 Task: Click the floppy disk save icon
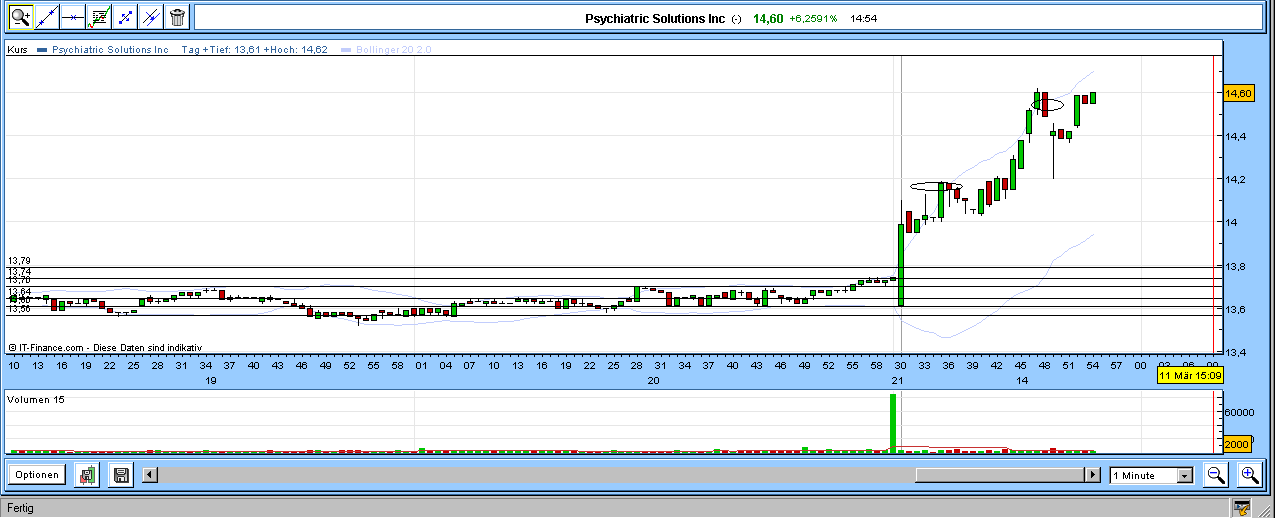(121, 475)
